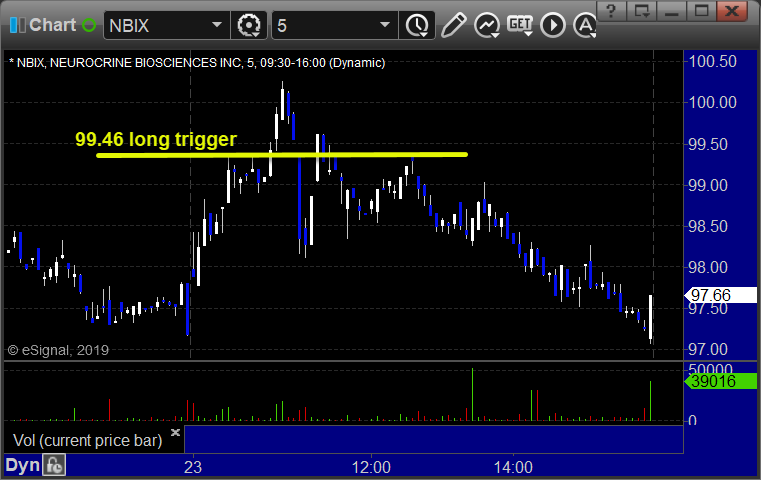
Task: Open chart settings gear icon
Action: tap(248, 25)
